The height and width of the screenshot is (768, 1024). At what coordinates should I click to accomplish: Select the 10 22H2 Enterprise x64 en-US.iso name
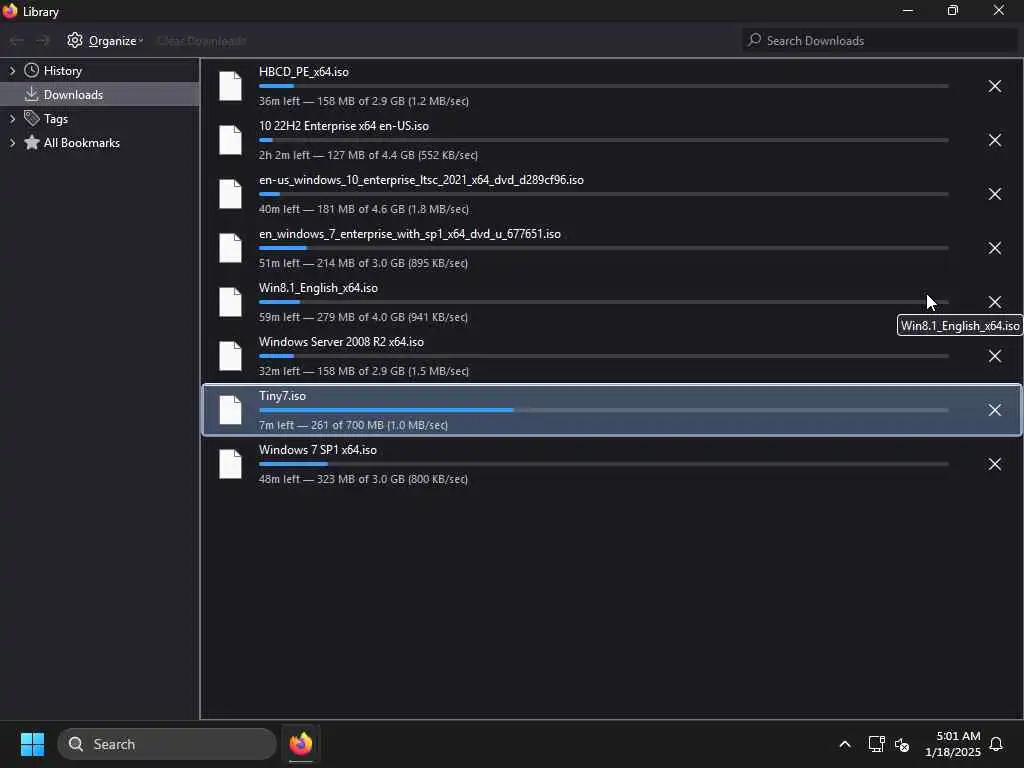(344, 126)
